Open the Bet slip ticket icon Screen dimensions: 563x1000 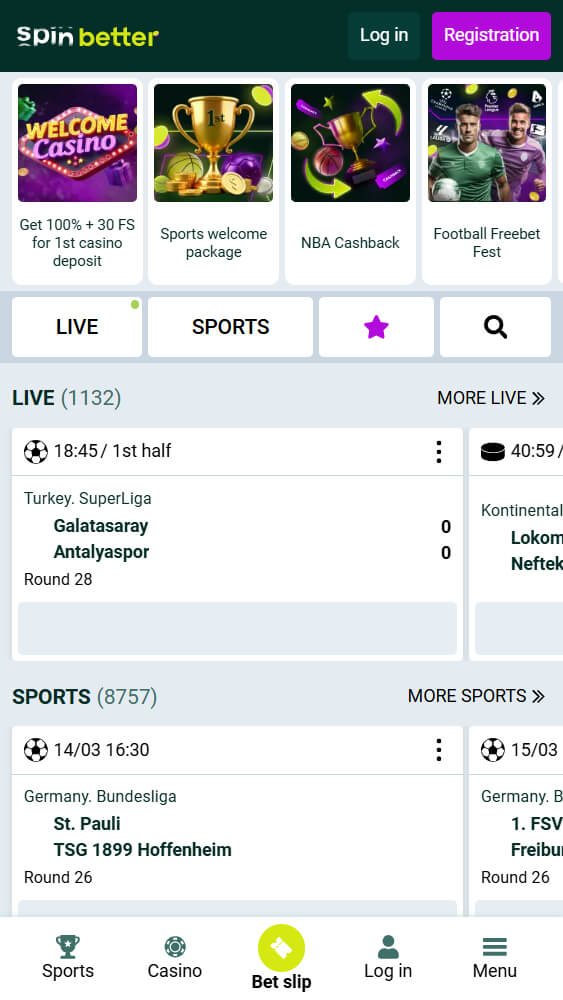281,948
